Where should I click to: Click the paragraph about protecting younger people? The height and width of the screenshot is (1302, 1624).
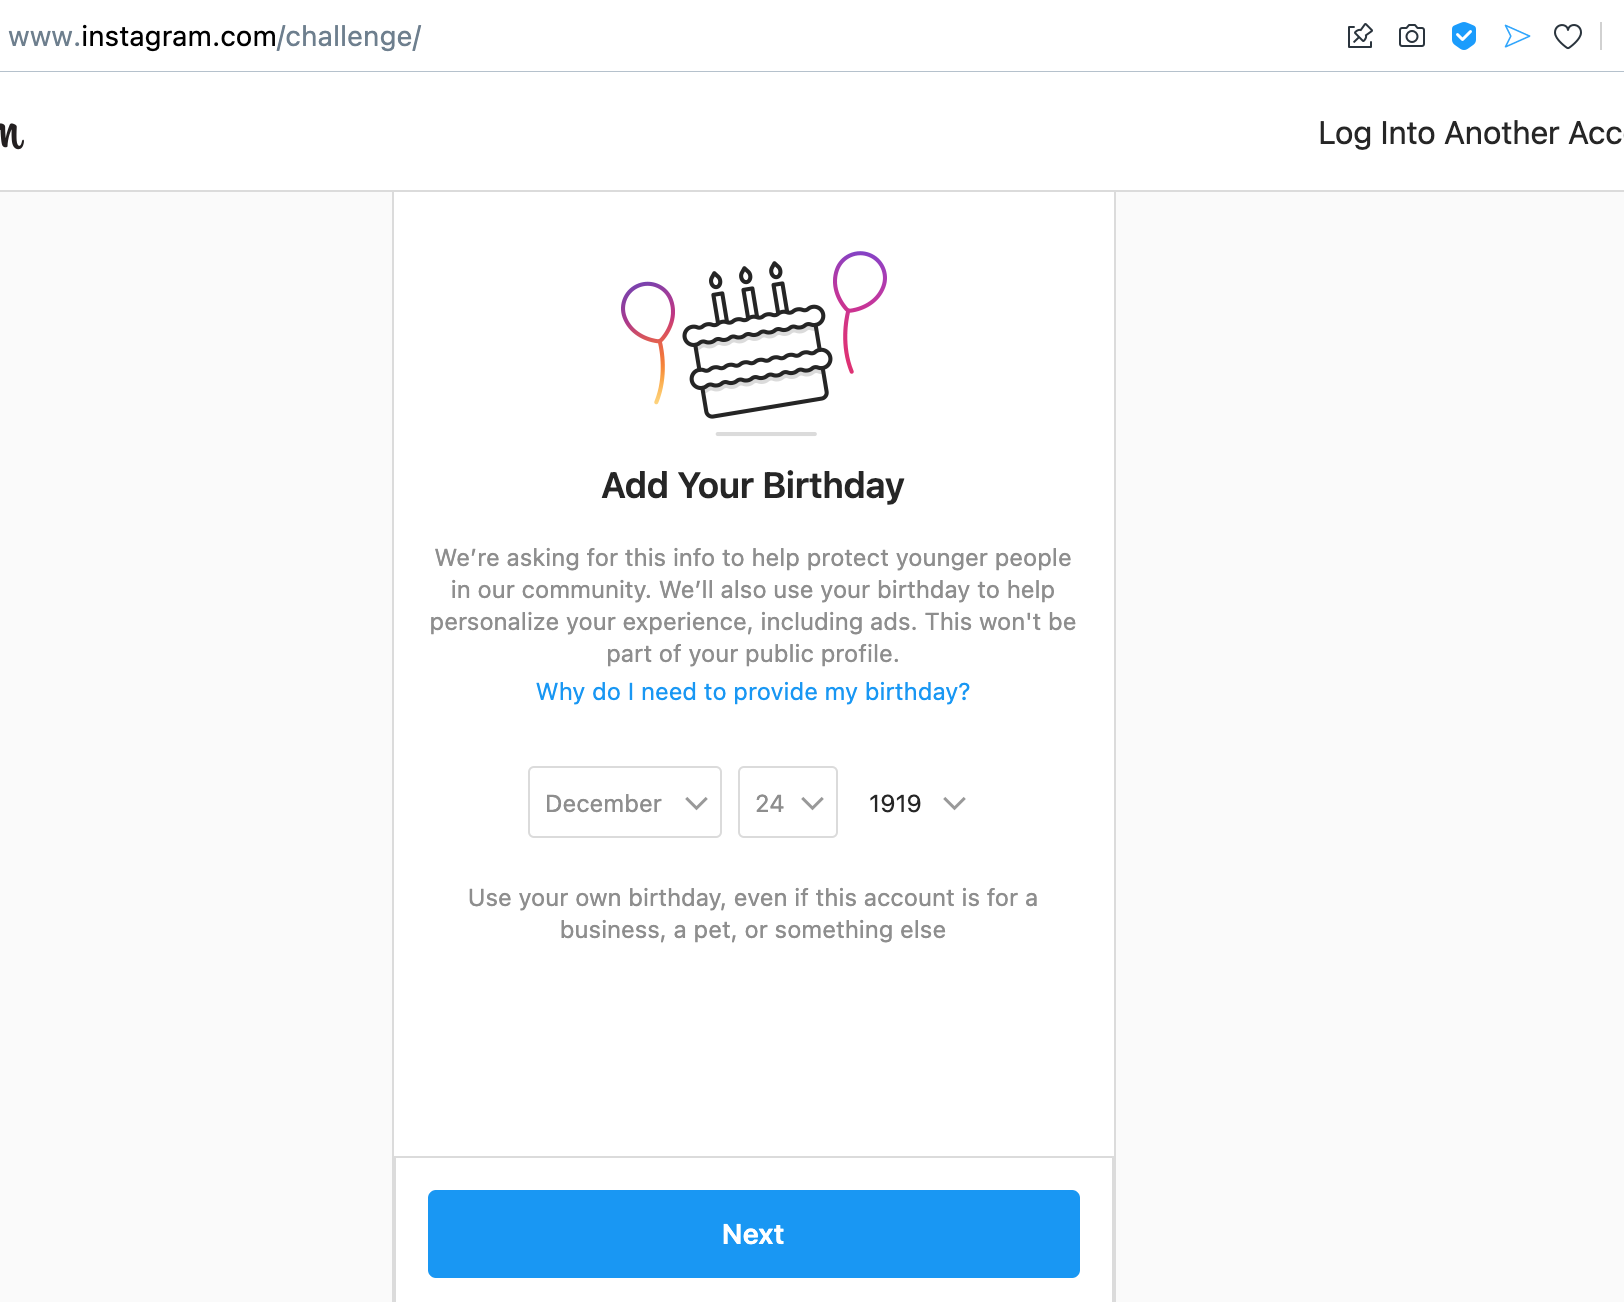coord(753,605)
